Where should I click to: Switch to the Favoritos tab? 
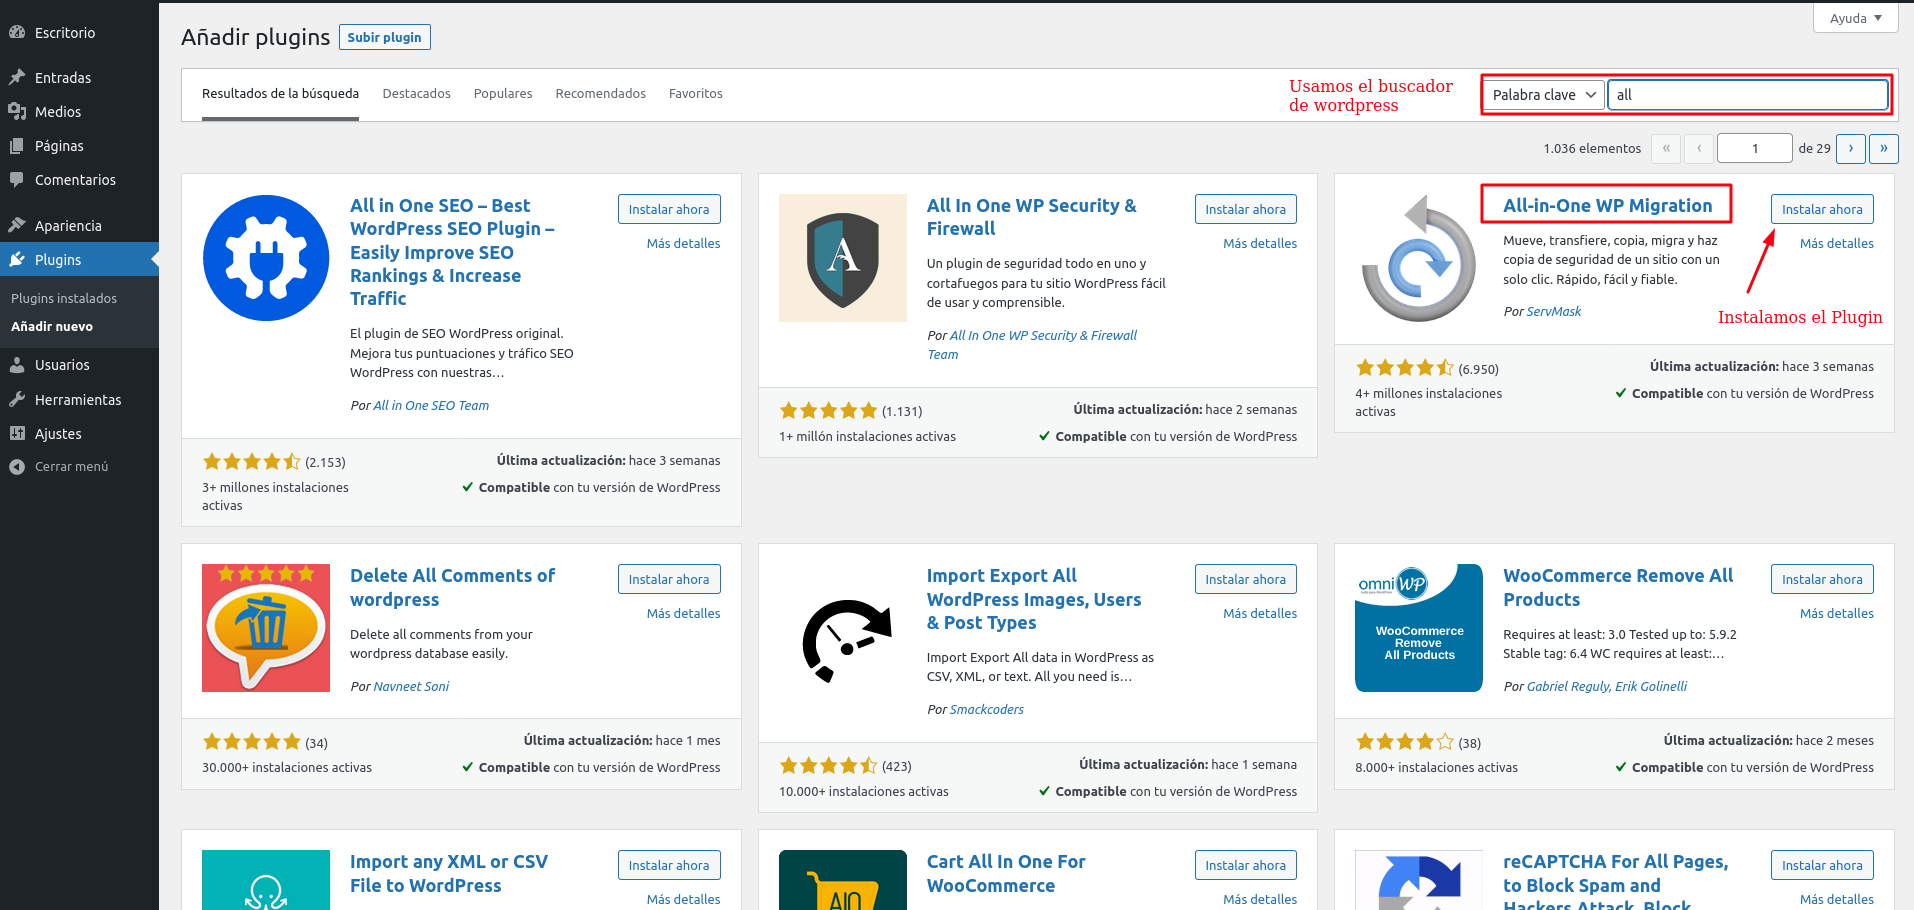(x=696, y=94)
